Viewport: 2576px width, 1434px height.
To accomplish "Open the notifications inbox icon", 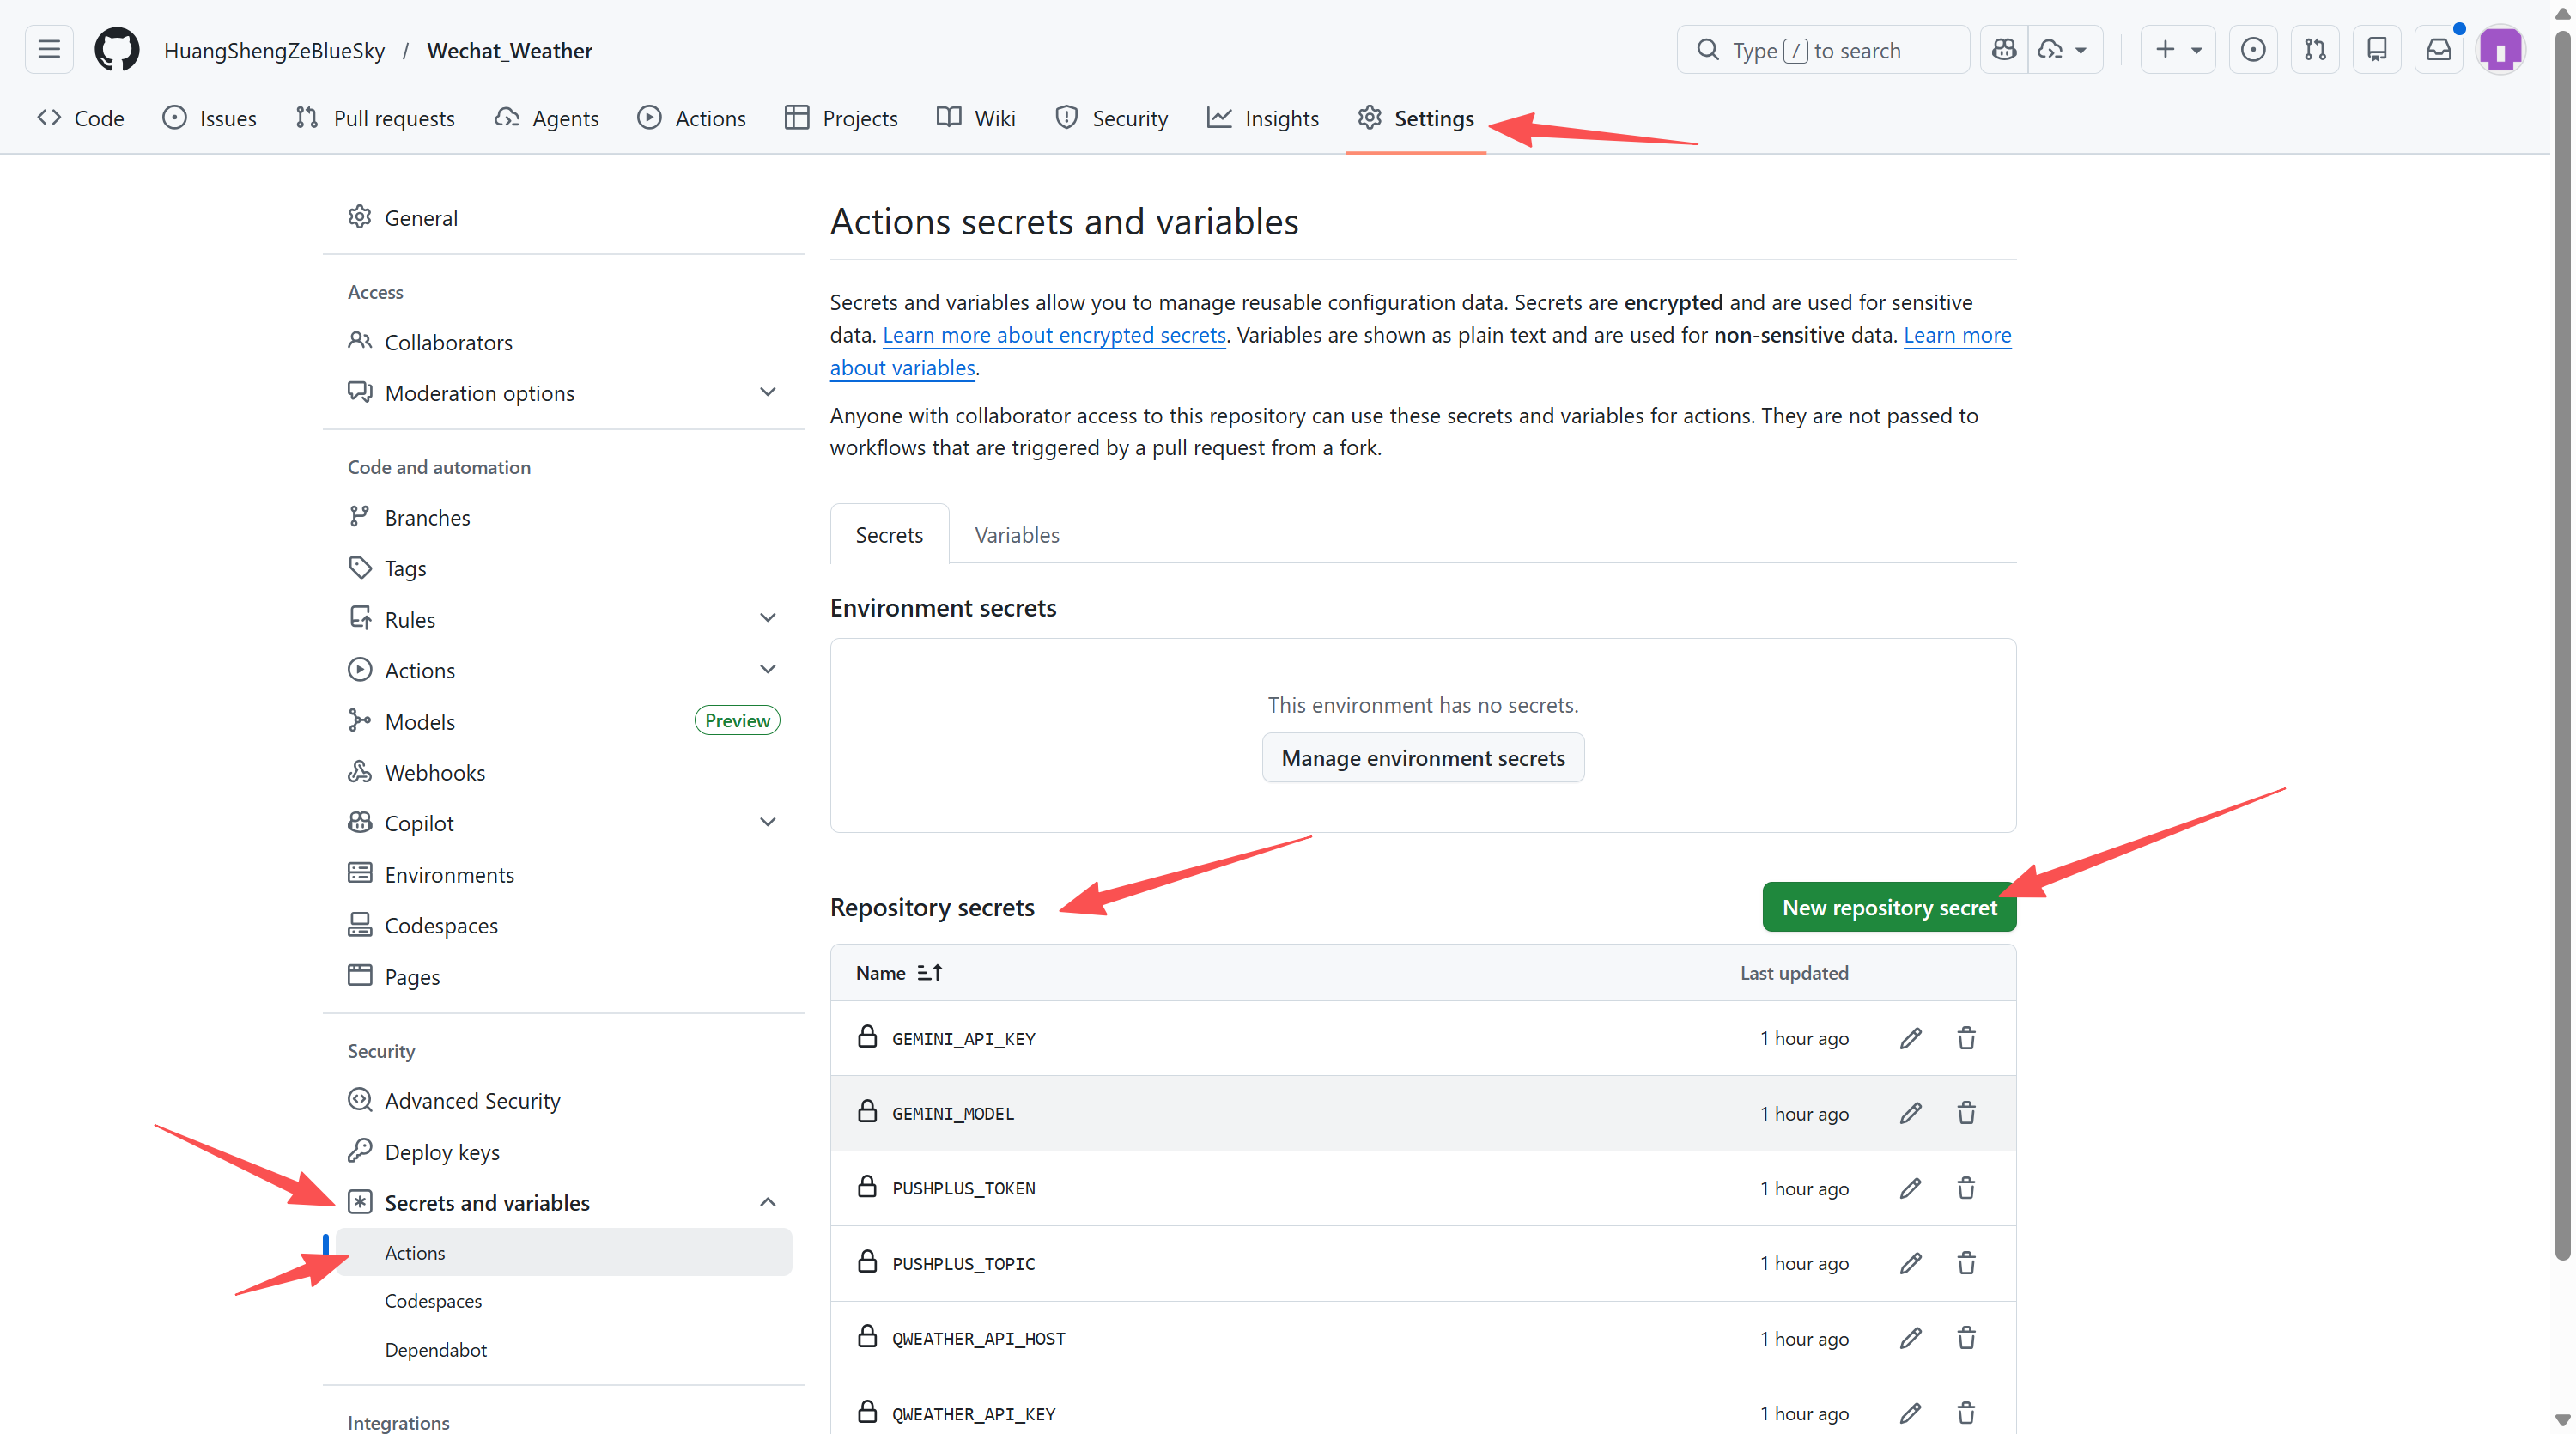I will click(x=2438, y=50).
